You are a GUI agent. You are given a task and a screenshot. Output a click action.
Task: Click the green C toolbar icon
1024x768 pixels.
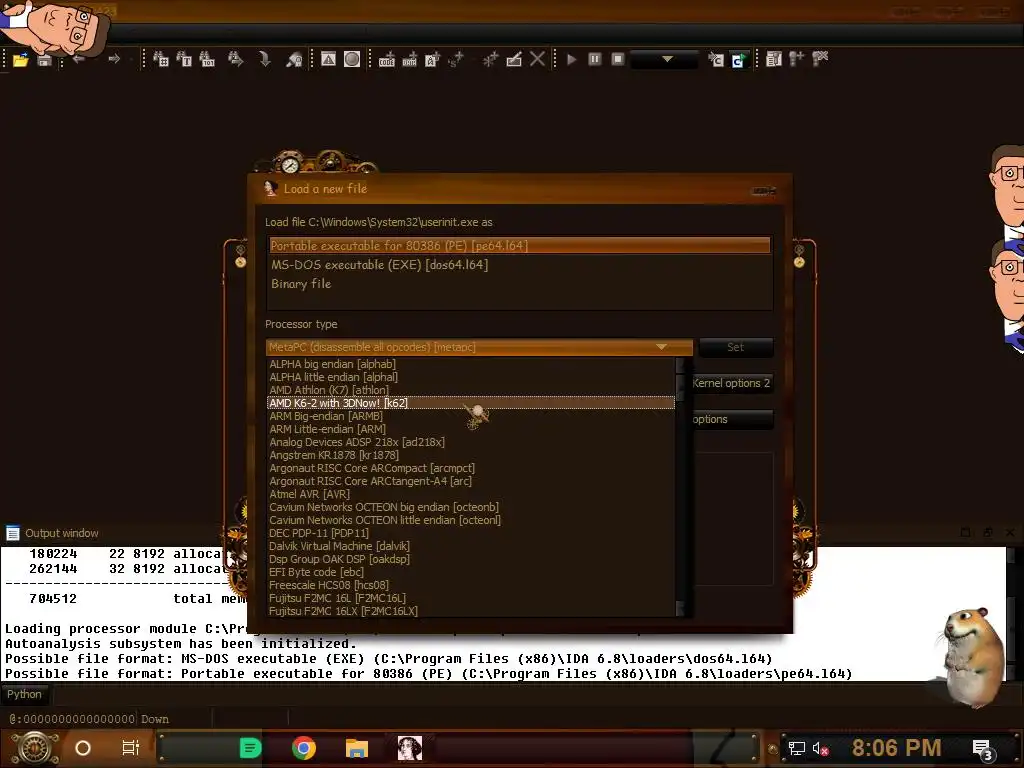pos(739,60)
